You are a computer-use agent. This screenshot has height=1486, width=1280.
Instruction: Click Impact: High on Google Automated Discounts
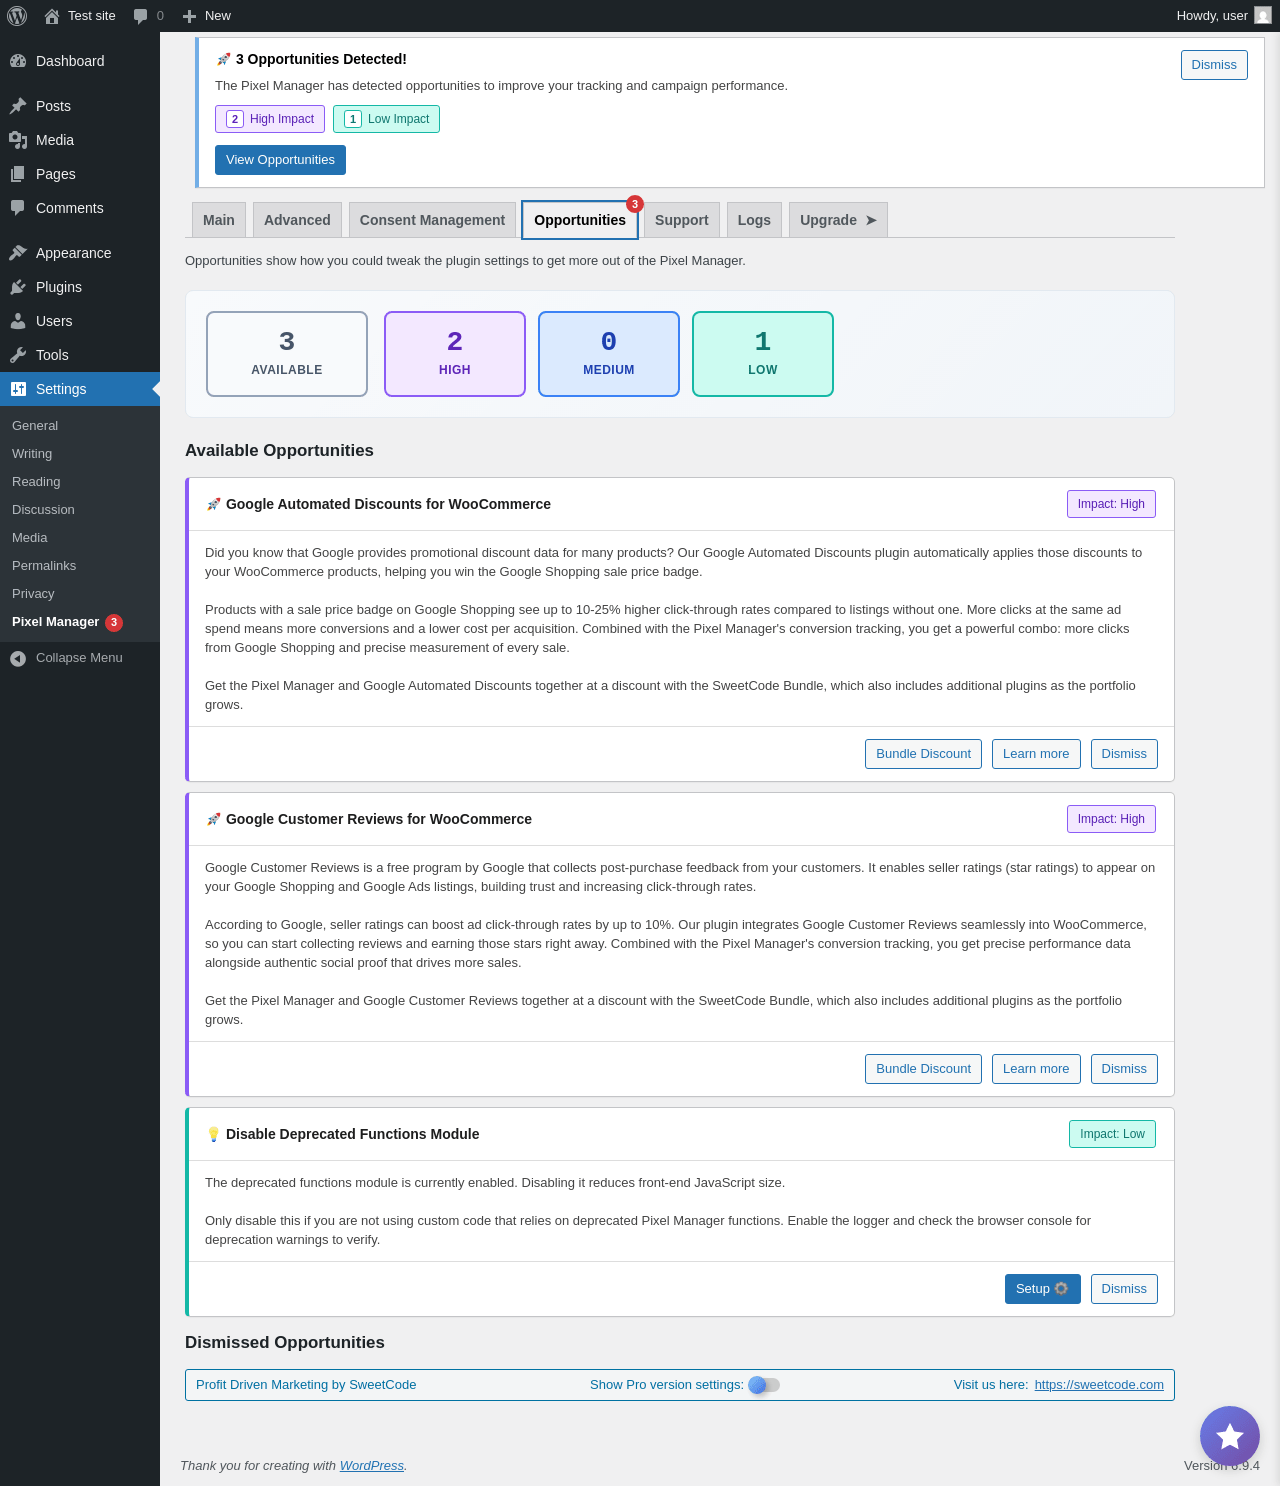(1111, 504)
